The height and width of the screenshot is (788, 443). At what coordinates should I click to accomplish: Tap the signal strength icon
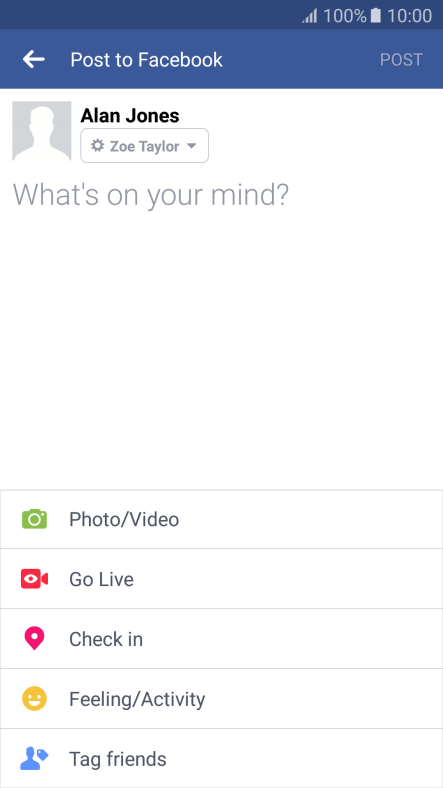(x=309, y=16)
